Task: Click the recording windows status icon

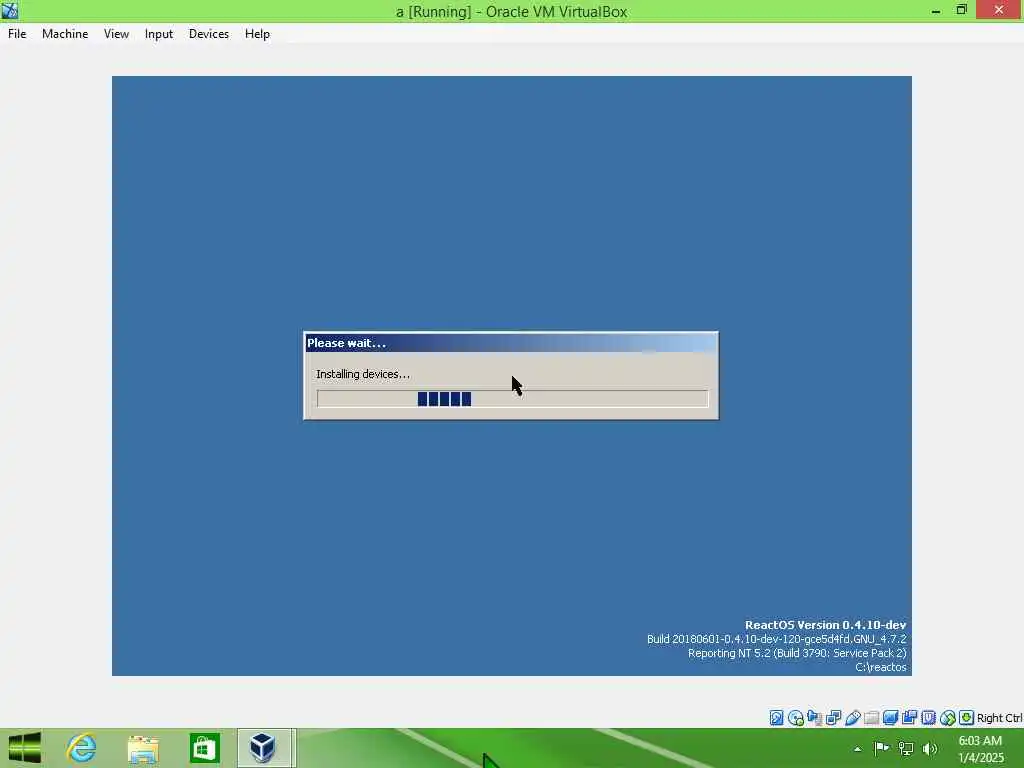Action: [x=909, y=718]
